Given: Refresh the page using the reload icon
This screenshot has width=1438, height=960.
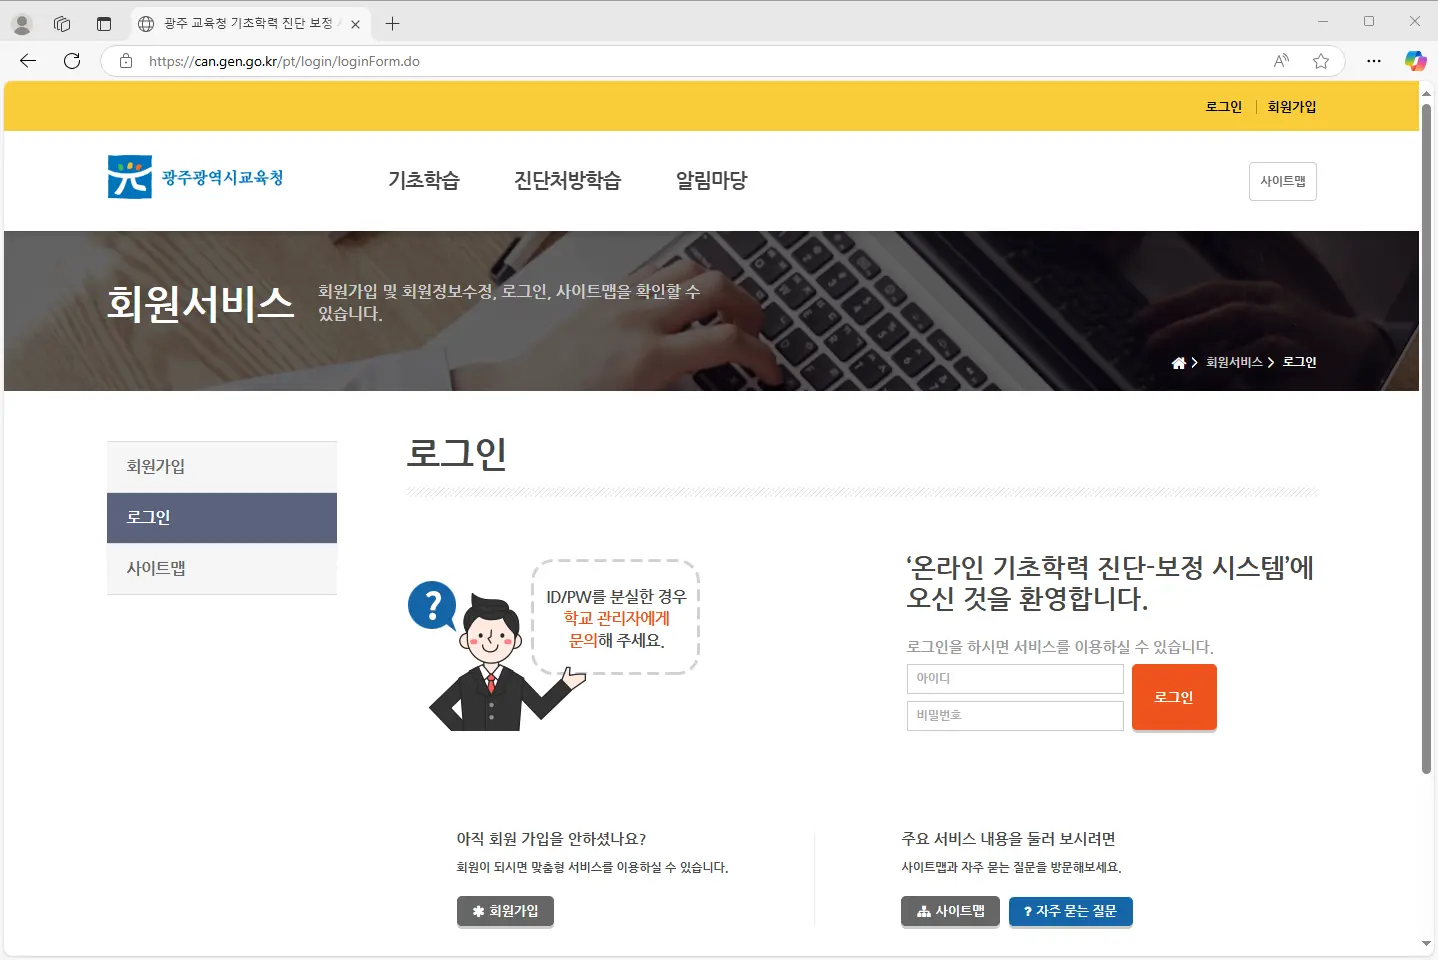Looking at the screenshot, I should click(71, 61).
